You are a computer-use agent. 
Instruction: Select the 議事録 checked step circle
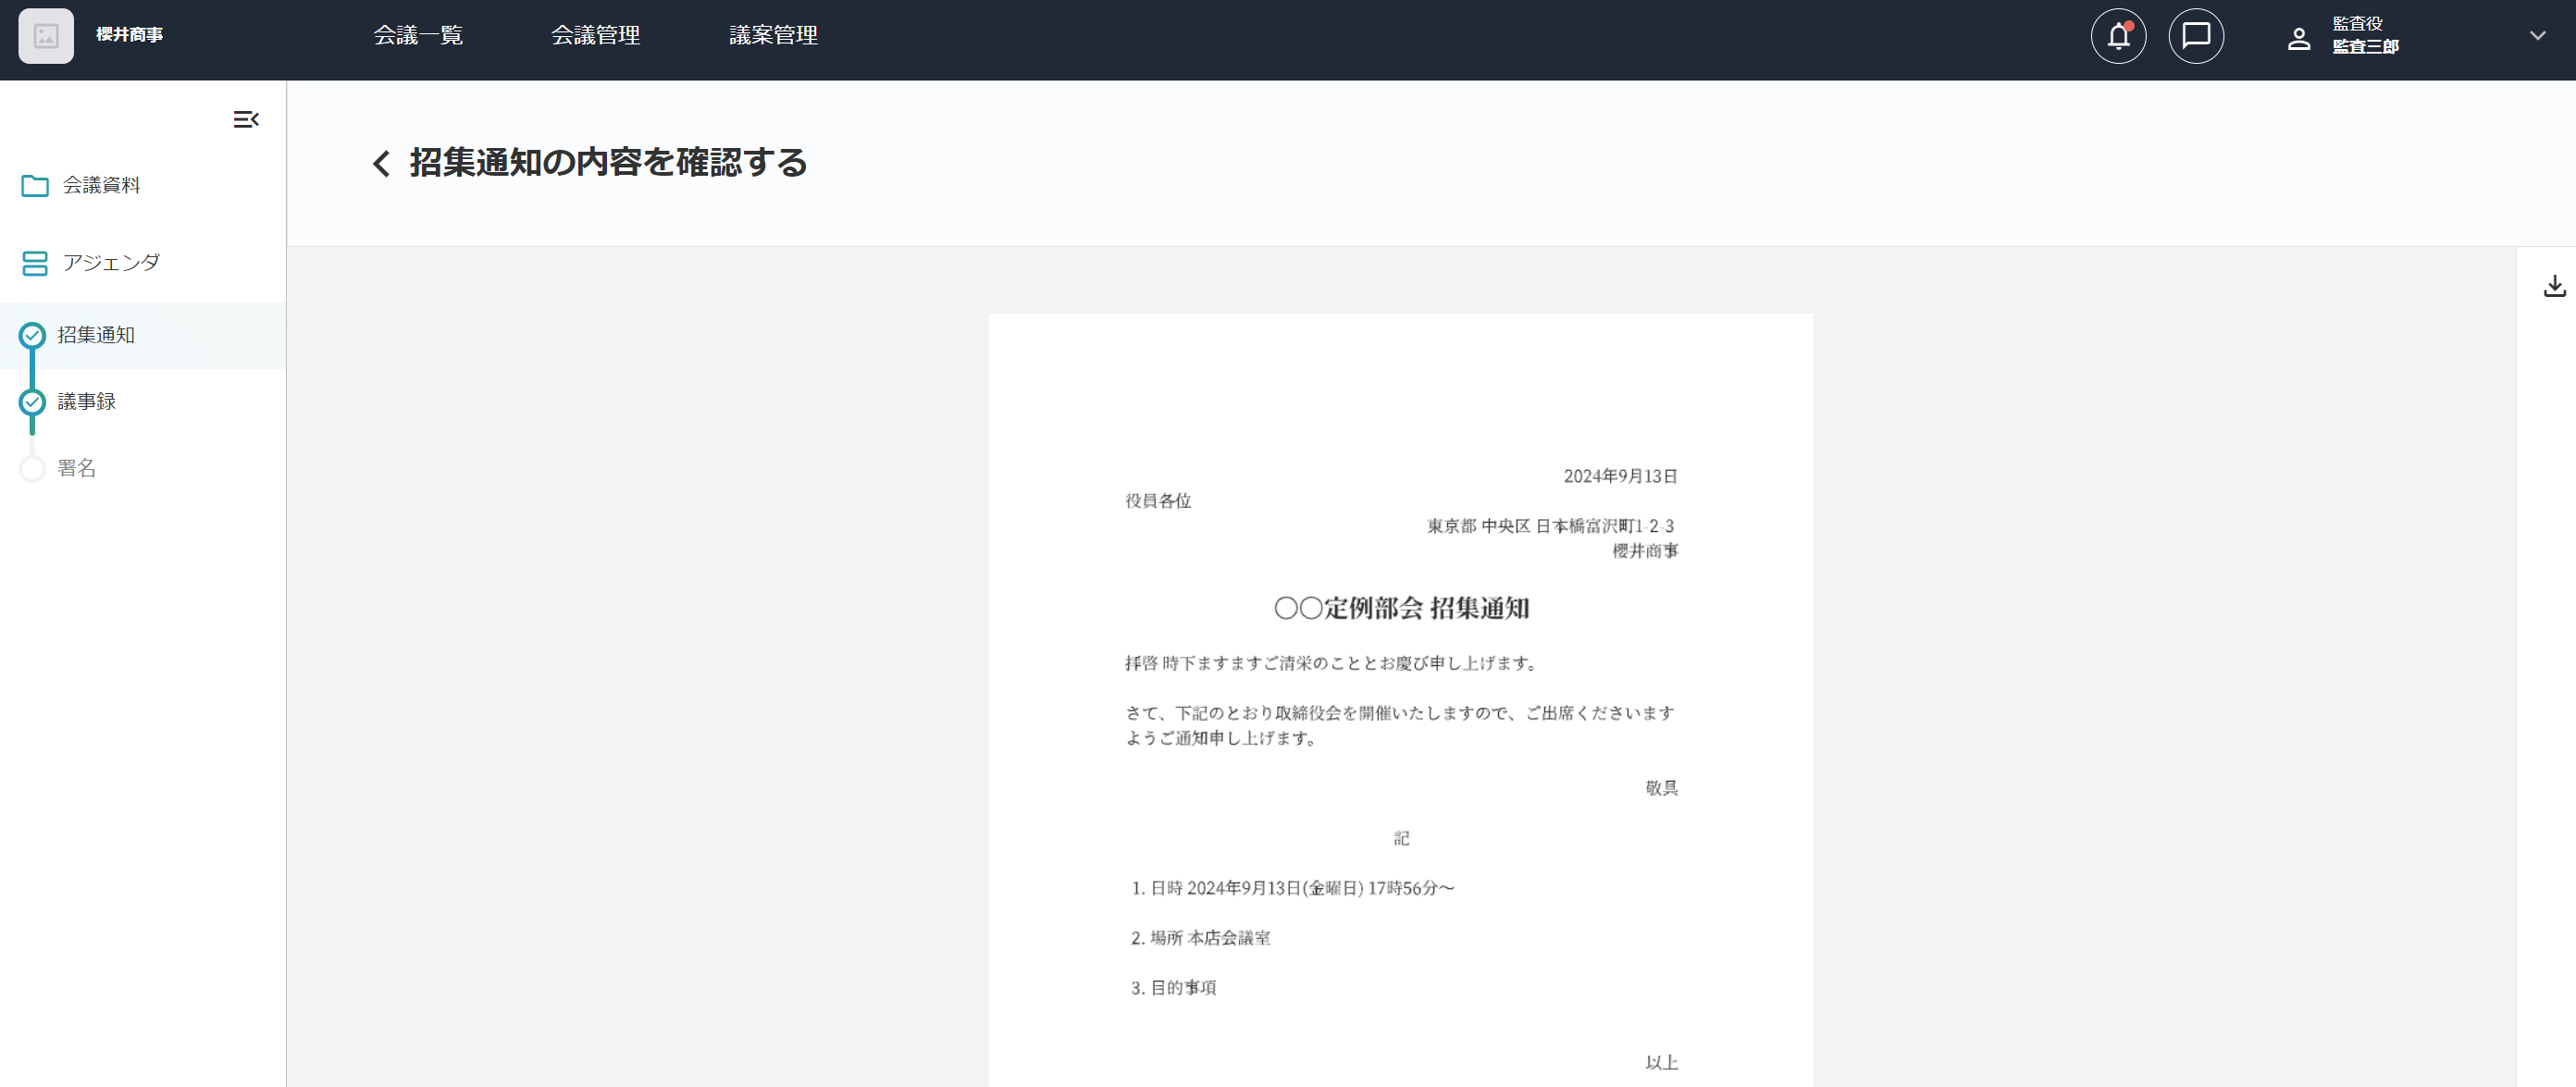point(33,402)
